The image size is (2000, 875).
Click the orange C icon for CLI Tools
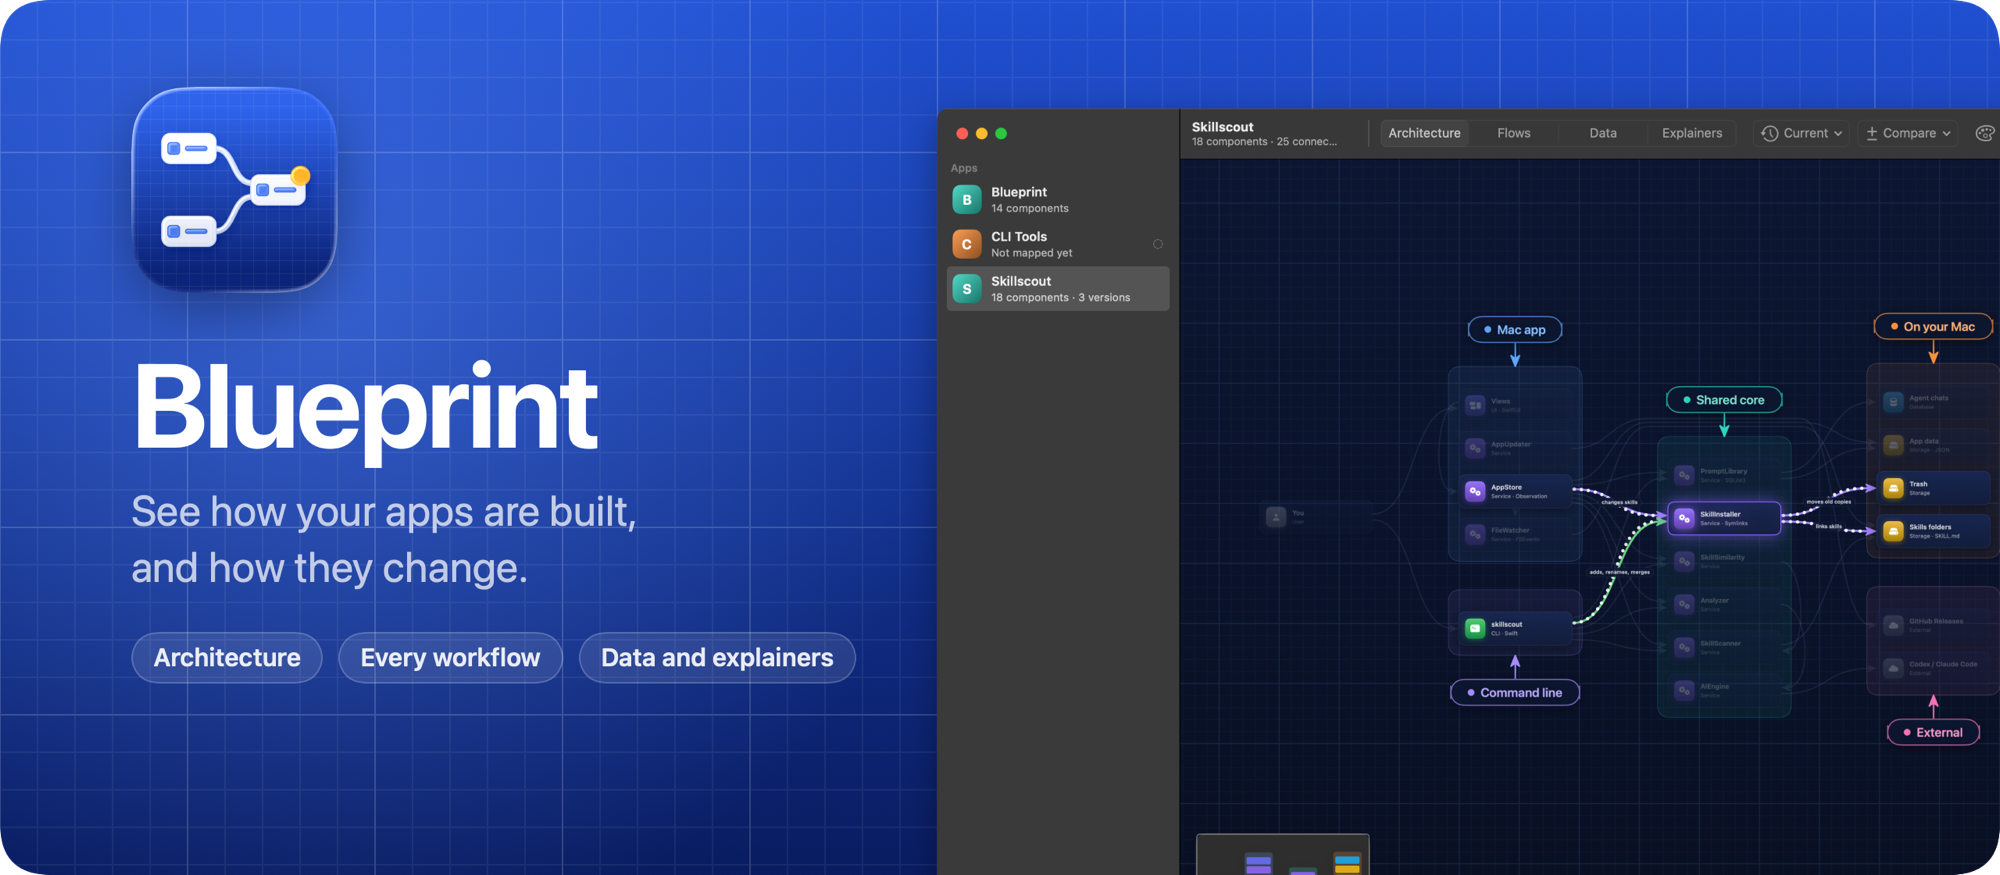tap(966, 244)
